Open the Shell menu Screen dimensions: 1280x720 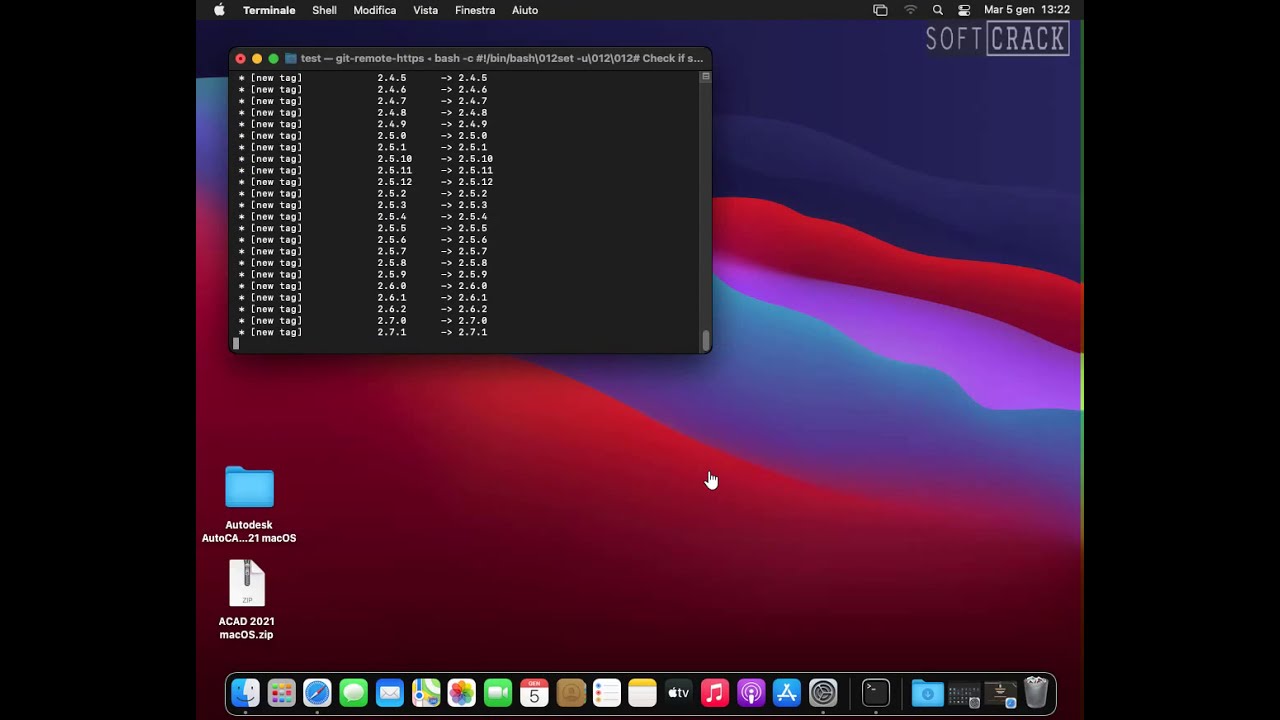[x=324, y=10]
